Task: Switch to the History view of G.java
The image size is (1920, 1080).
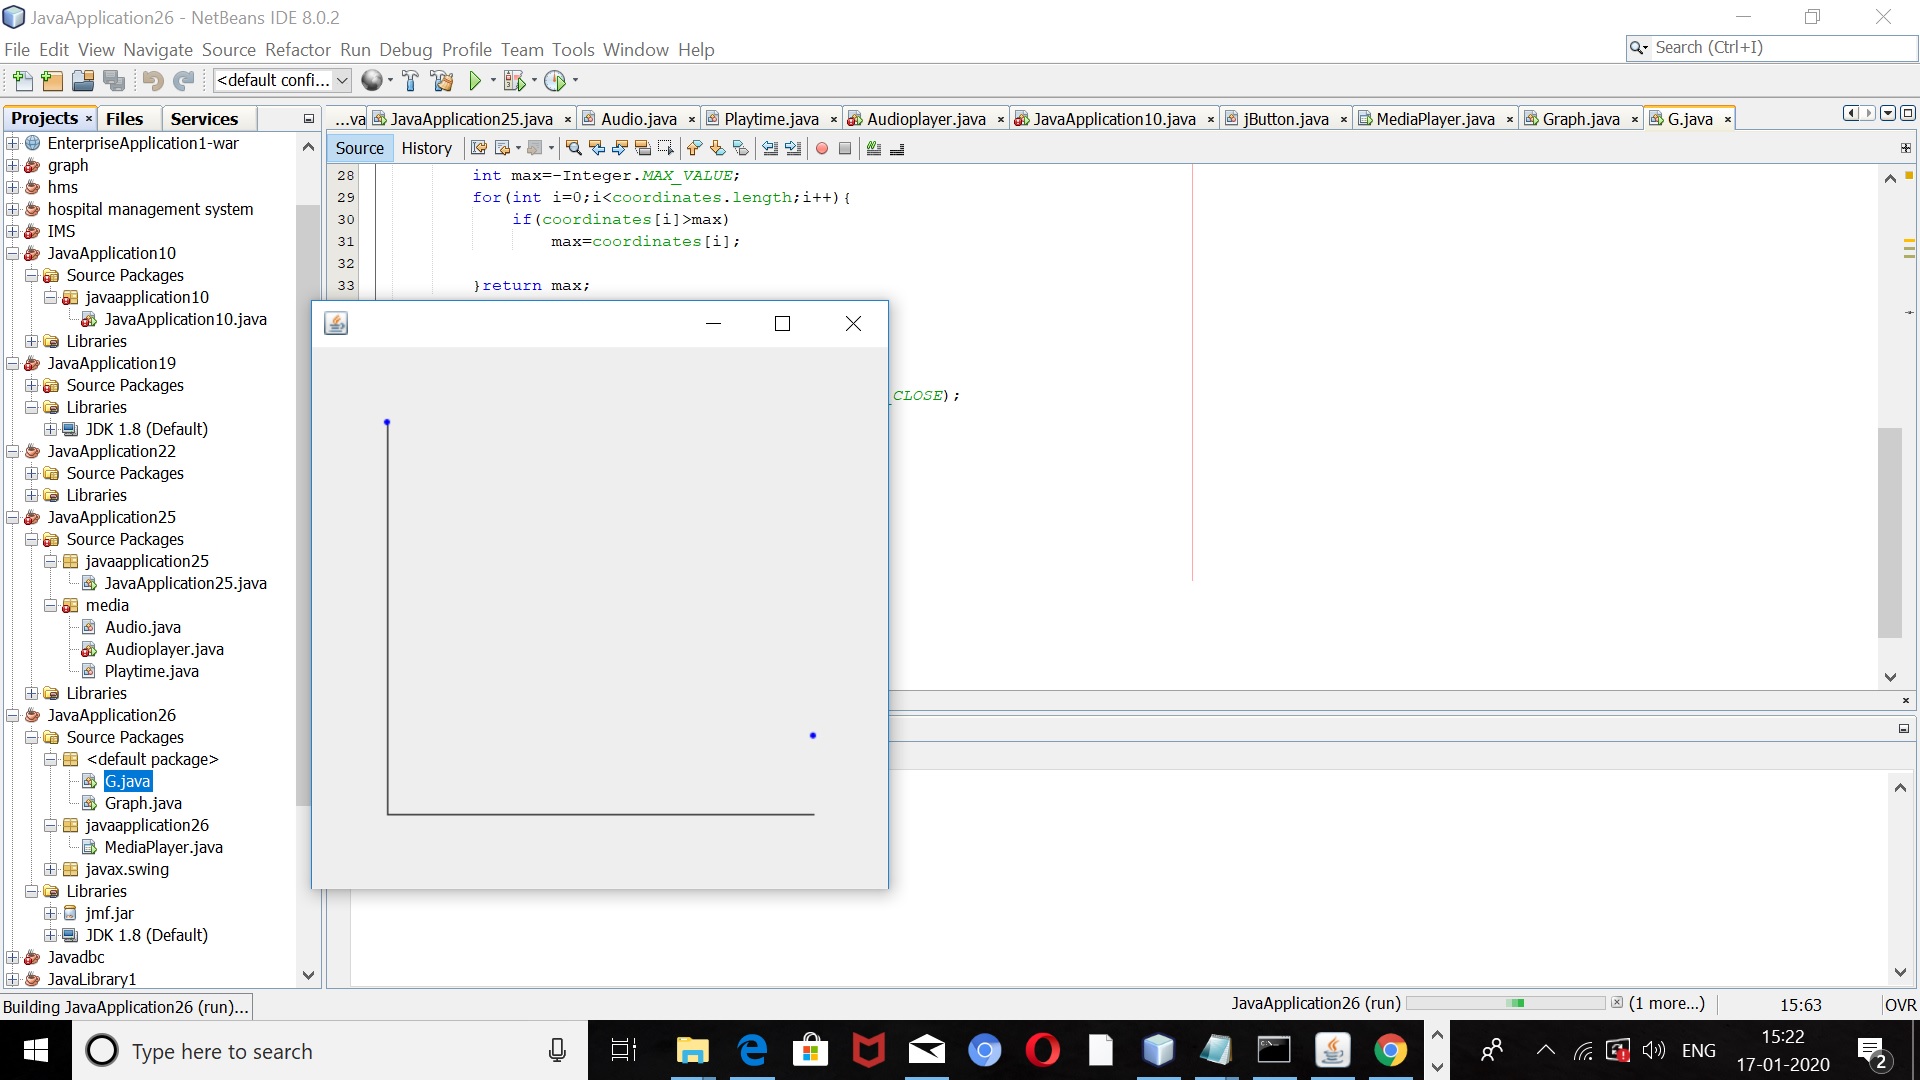Action: (427, 148)
